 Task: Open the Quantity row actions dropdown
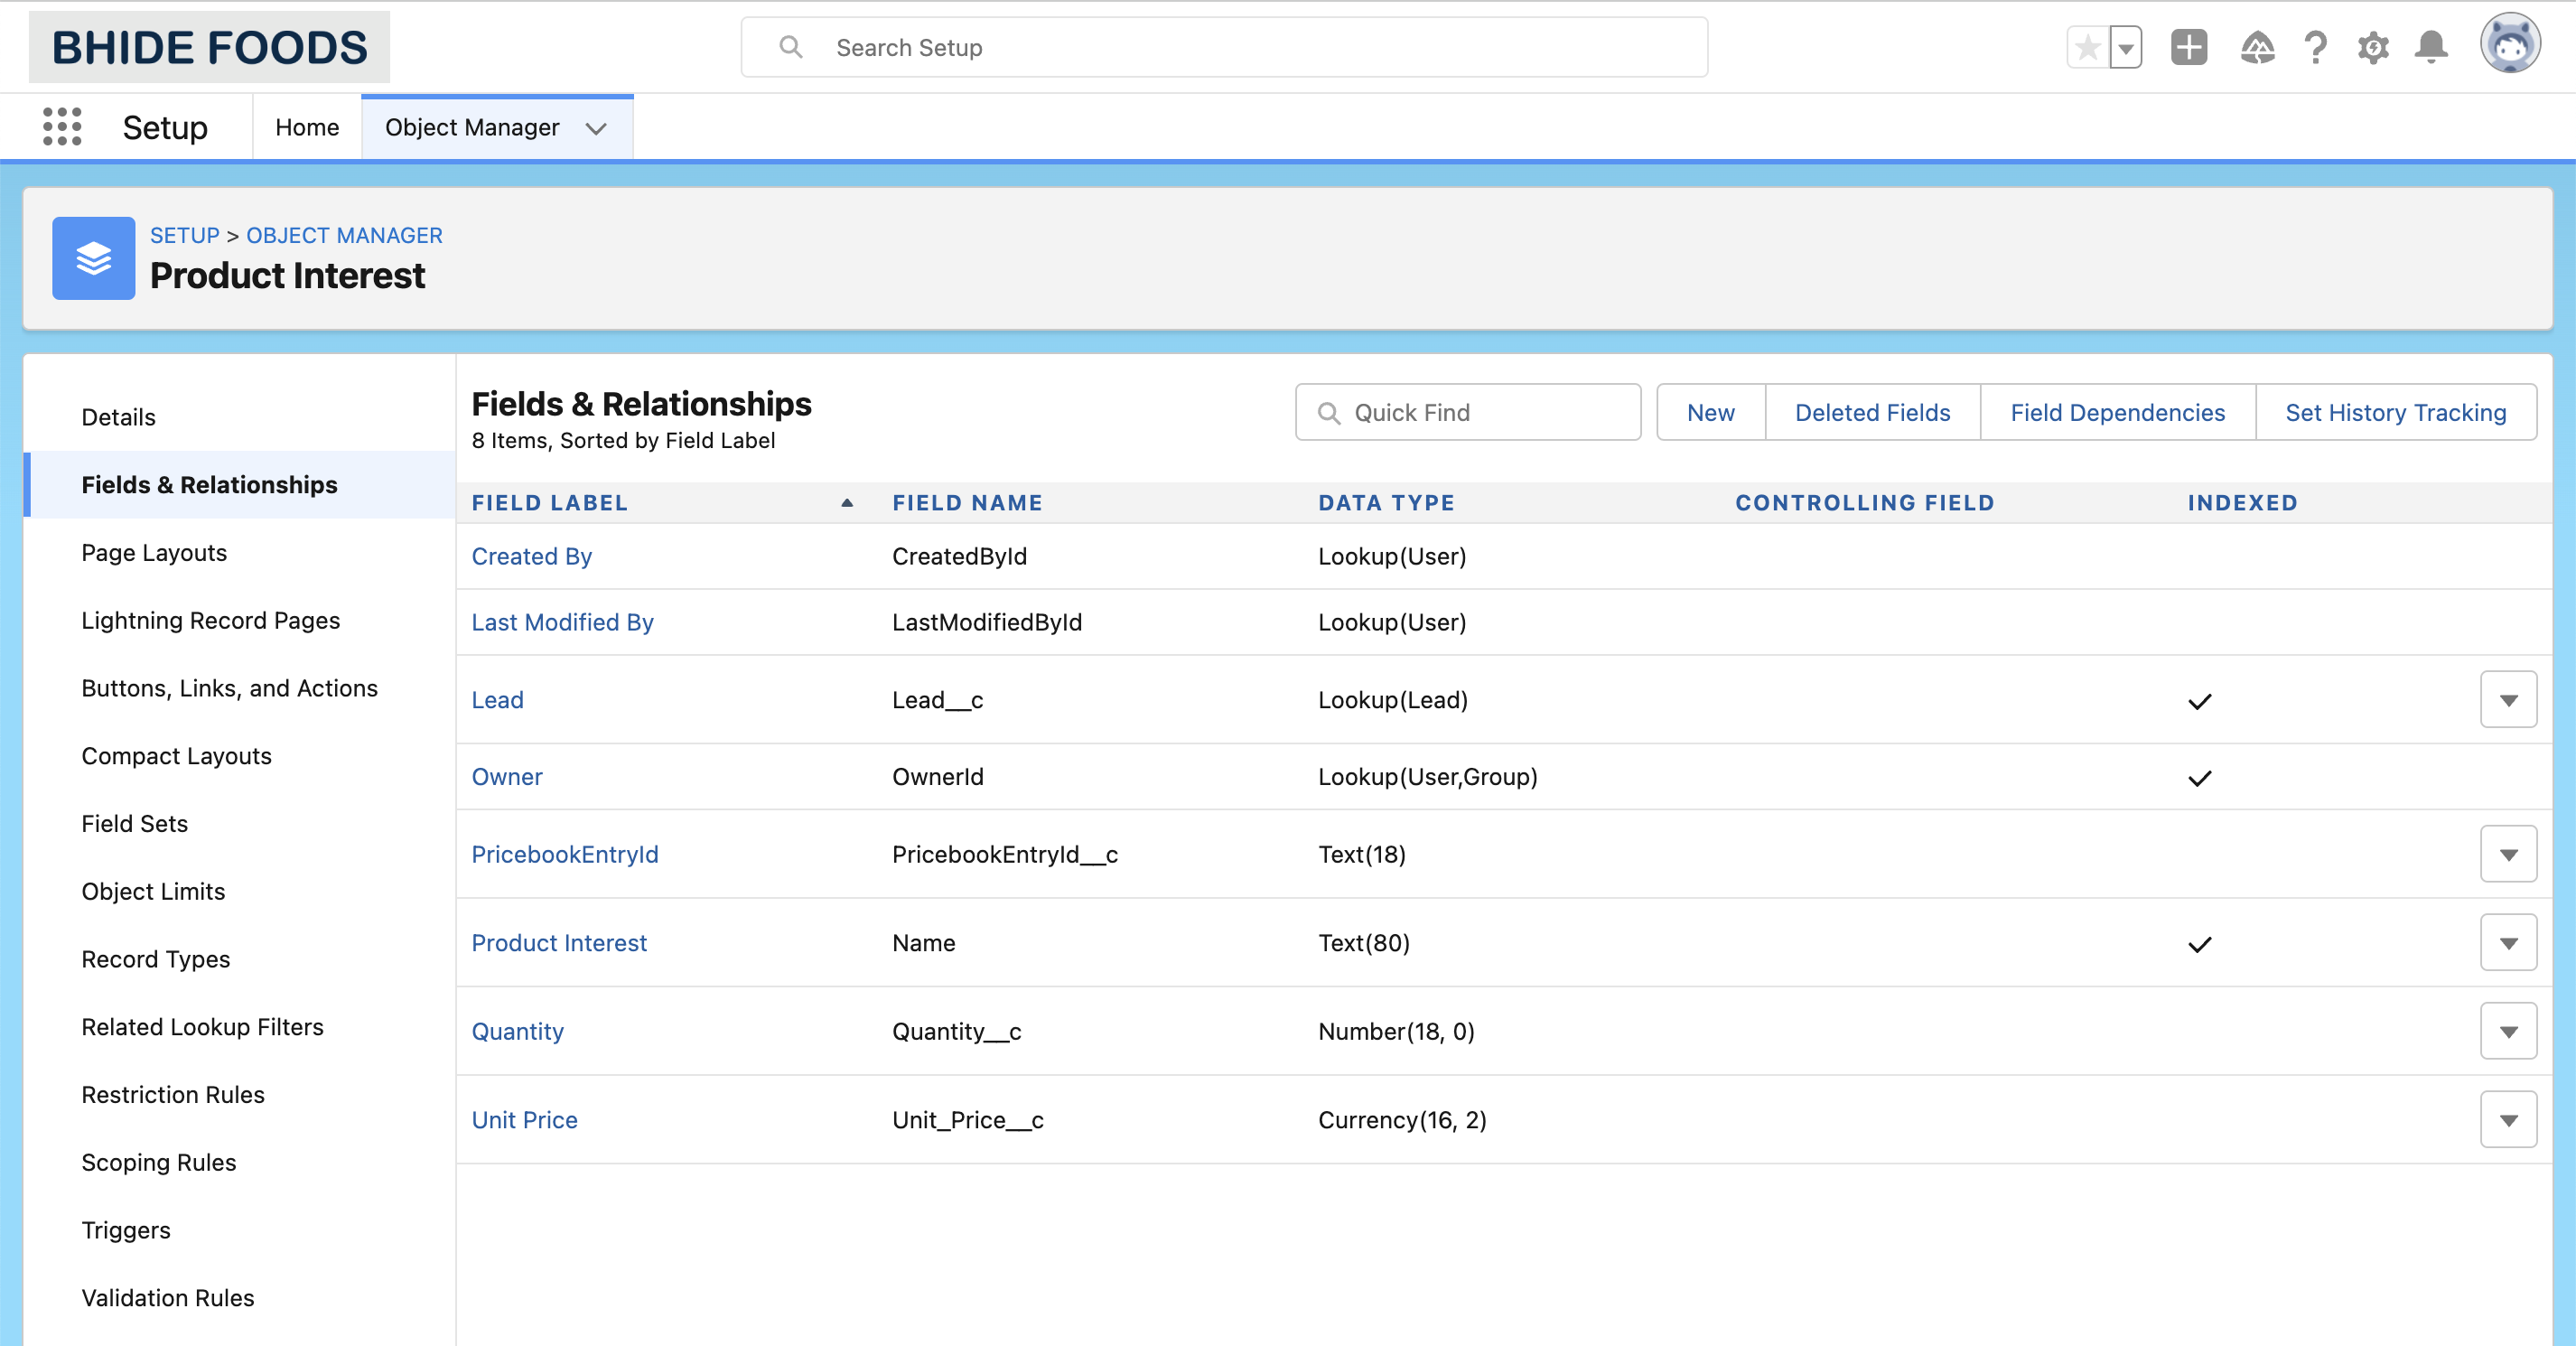click(2508, 1031)
